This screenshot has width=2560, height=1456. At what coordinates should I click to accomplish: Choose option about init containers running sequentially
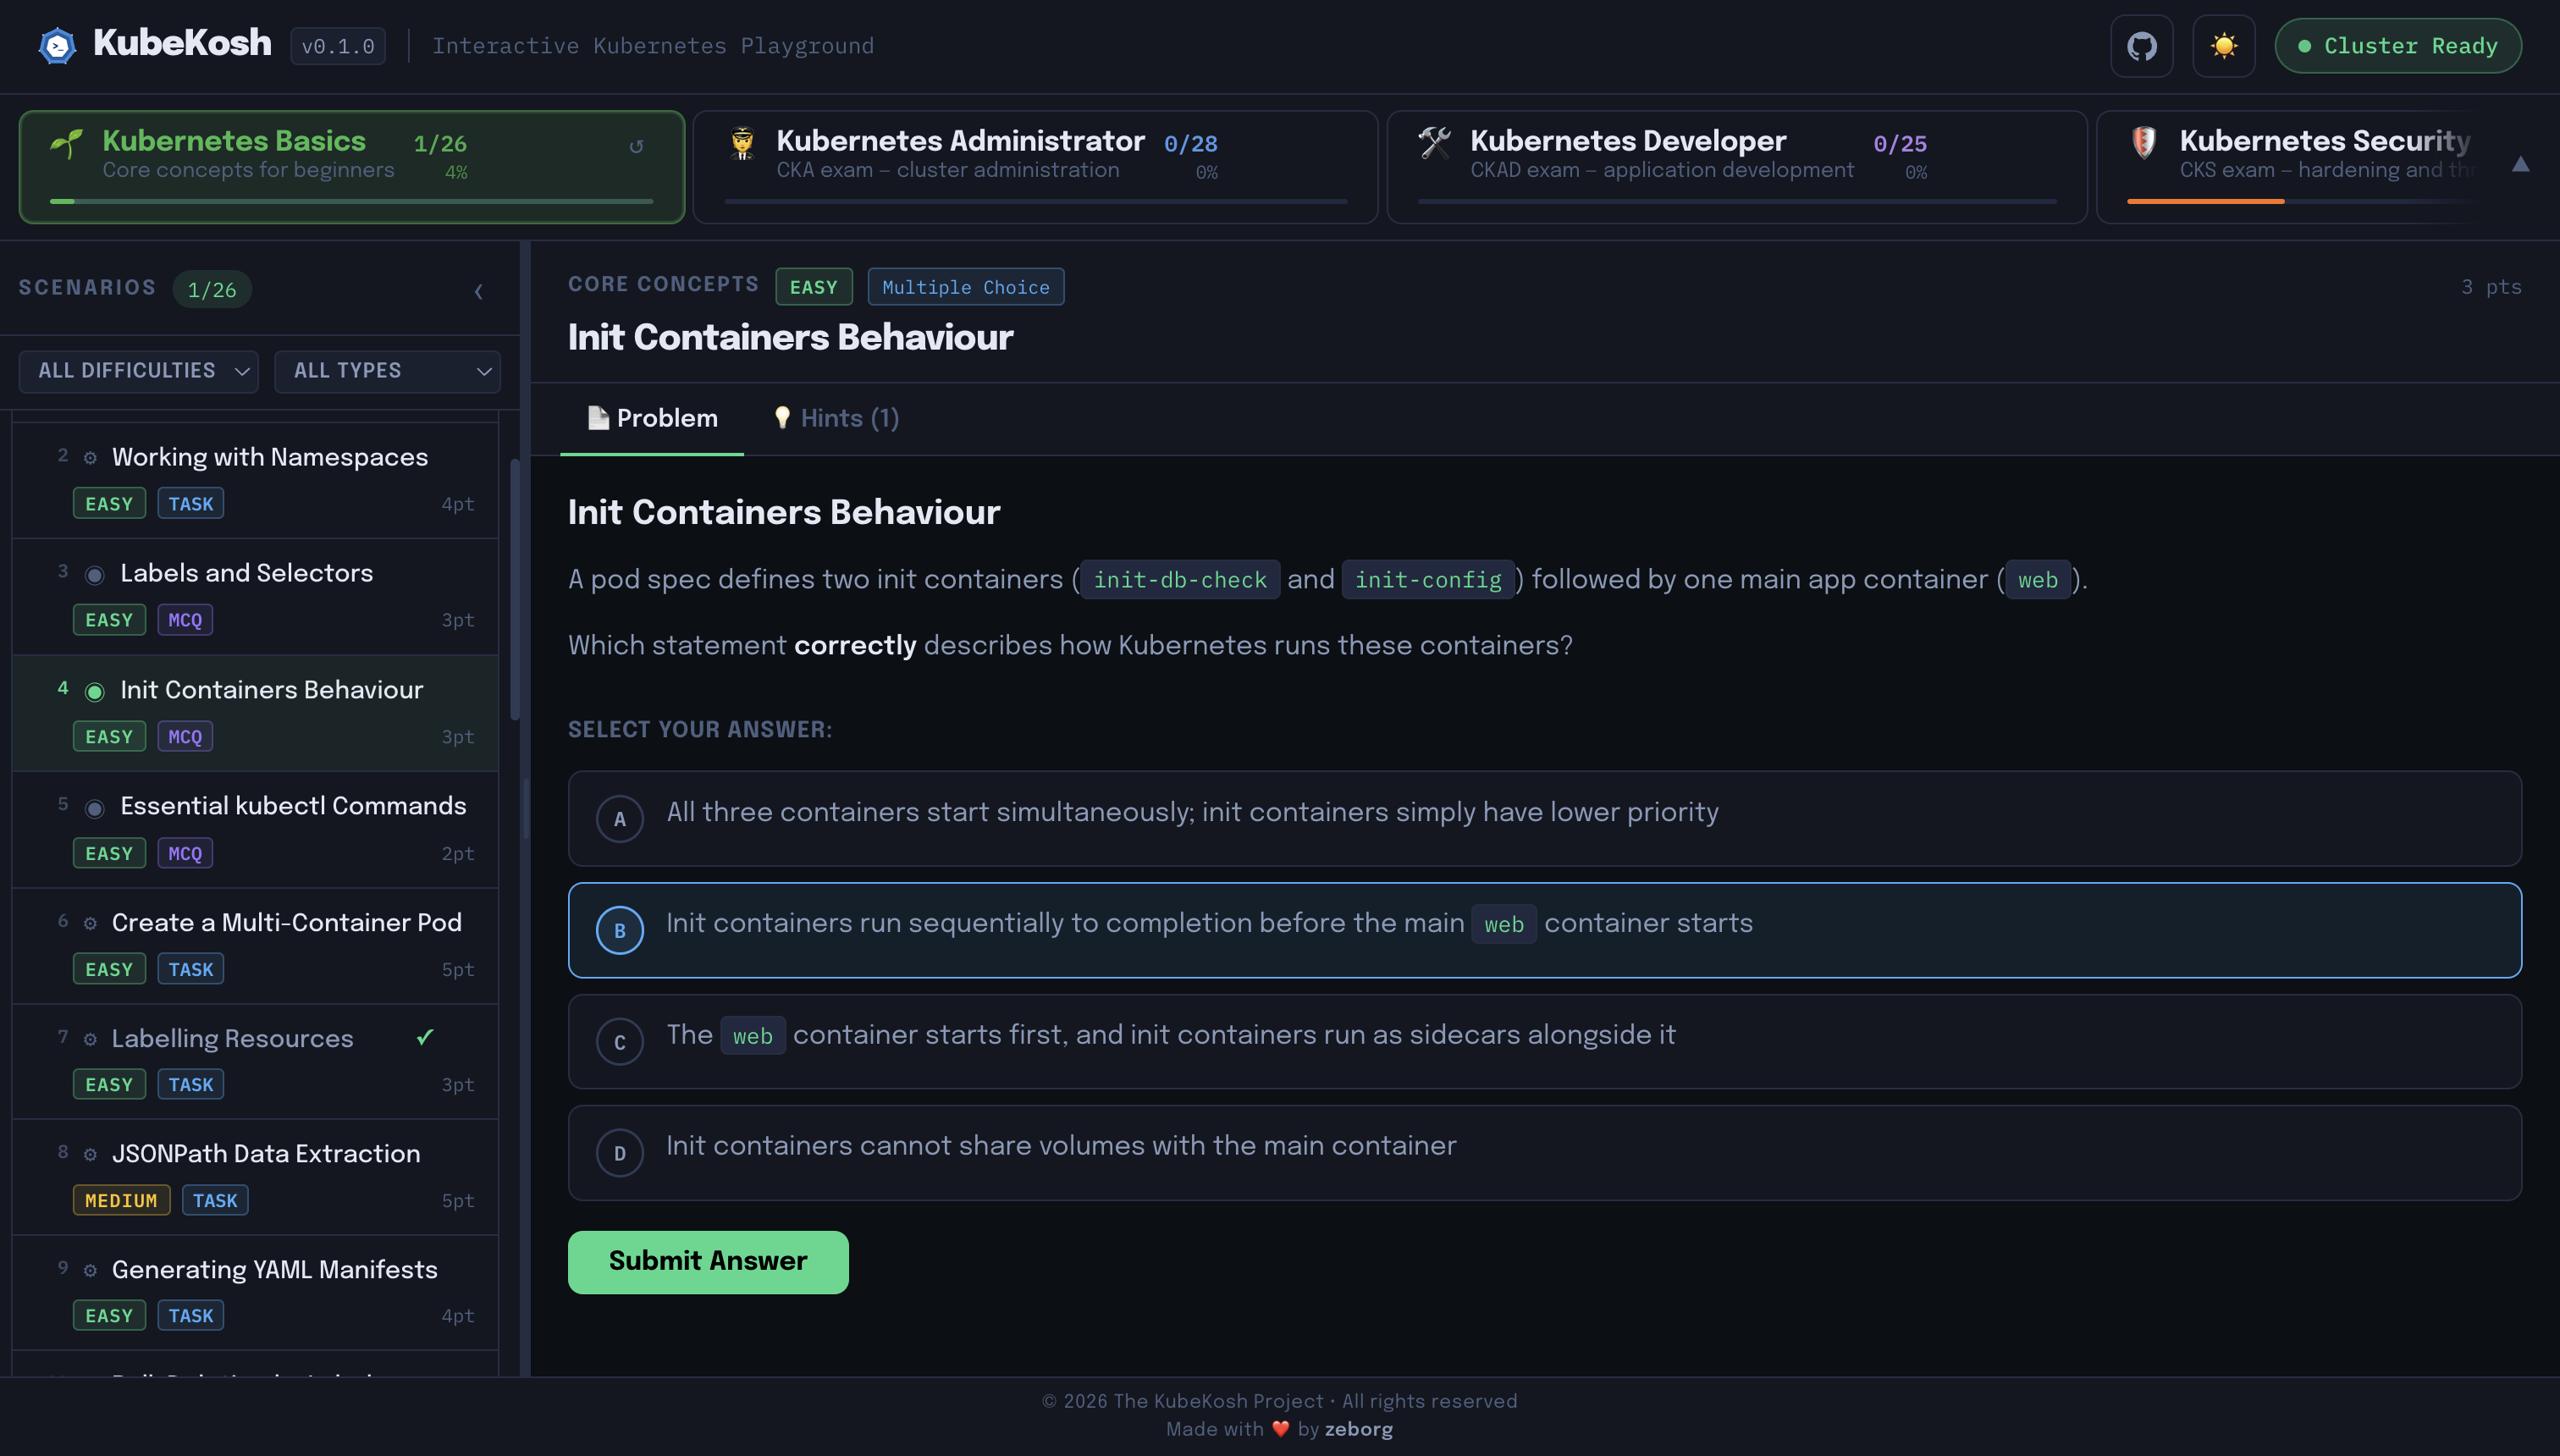point(1544,930)
